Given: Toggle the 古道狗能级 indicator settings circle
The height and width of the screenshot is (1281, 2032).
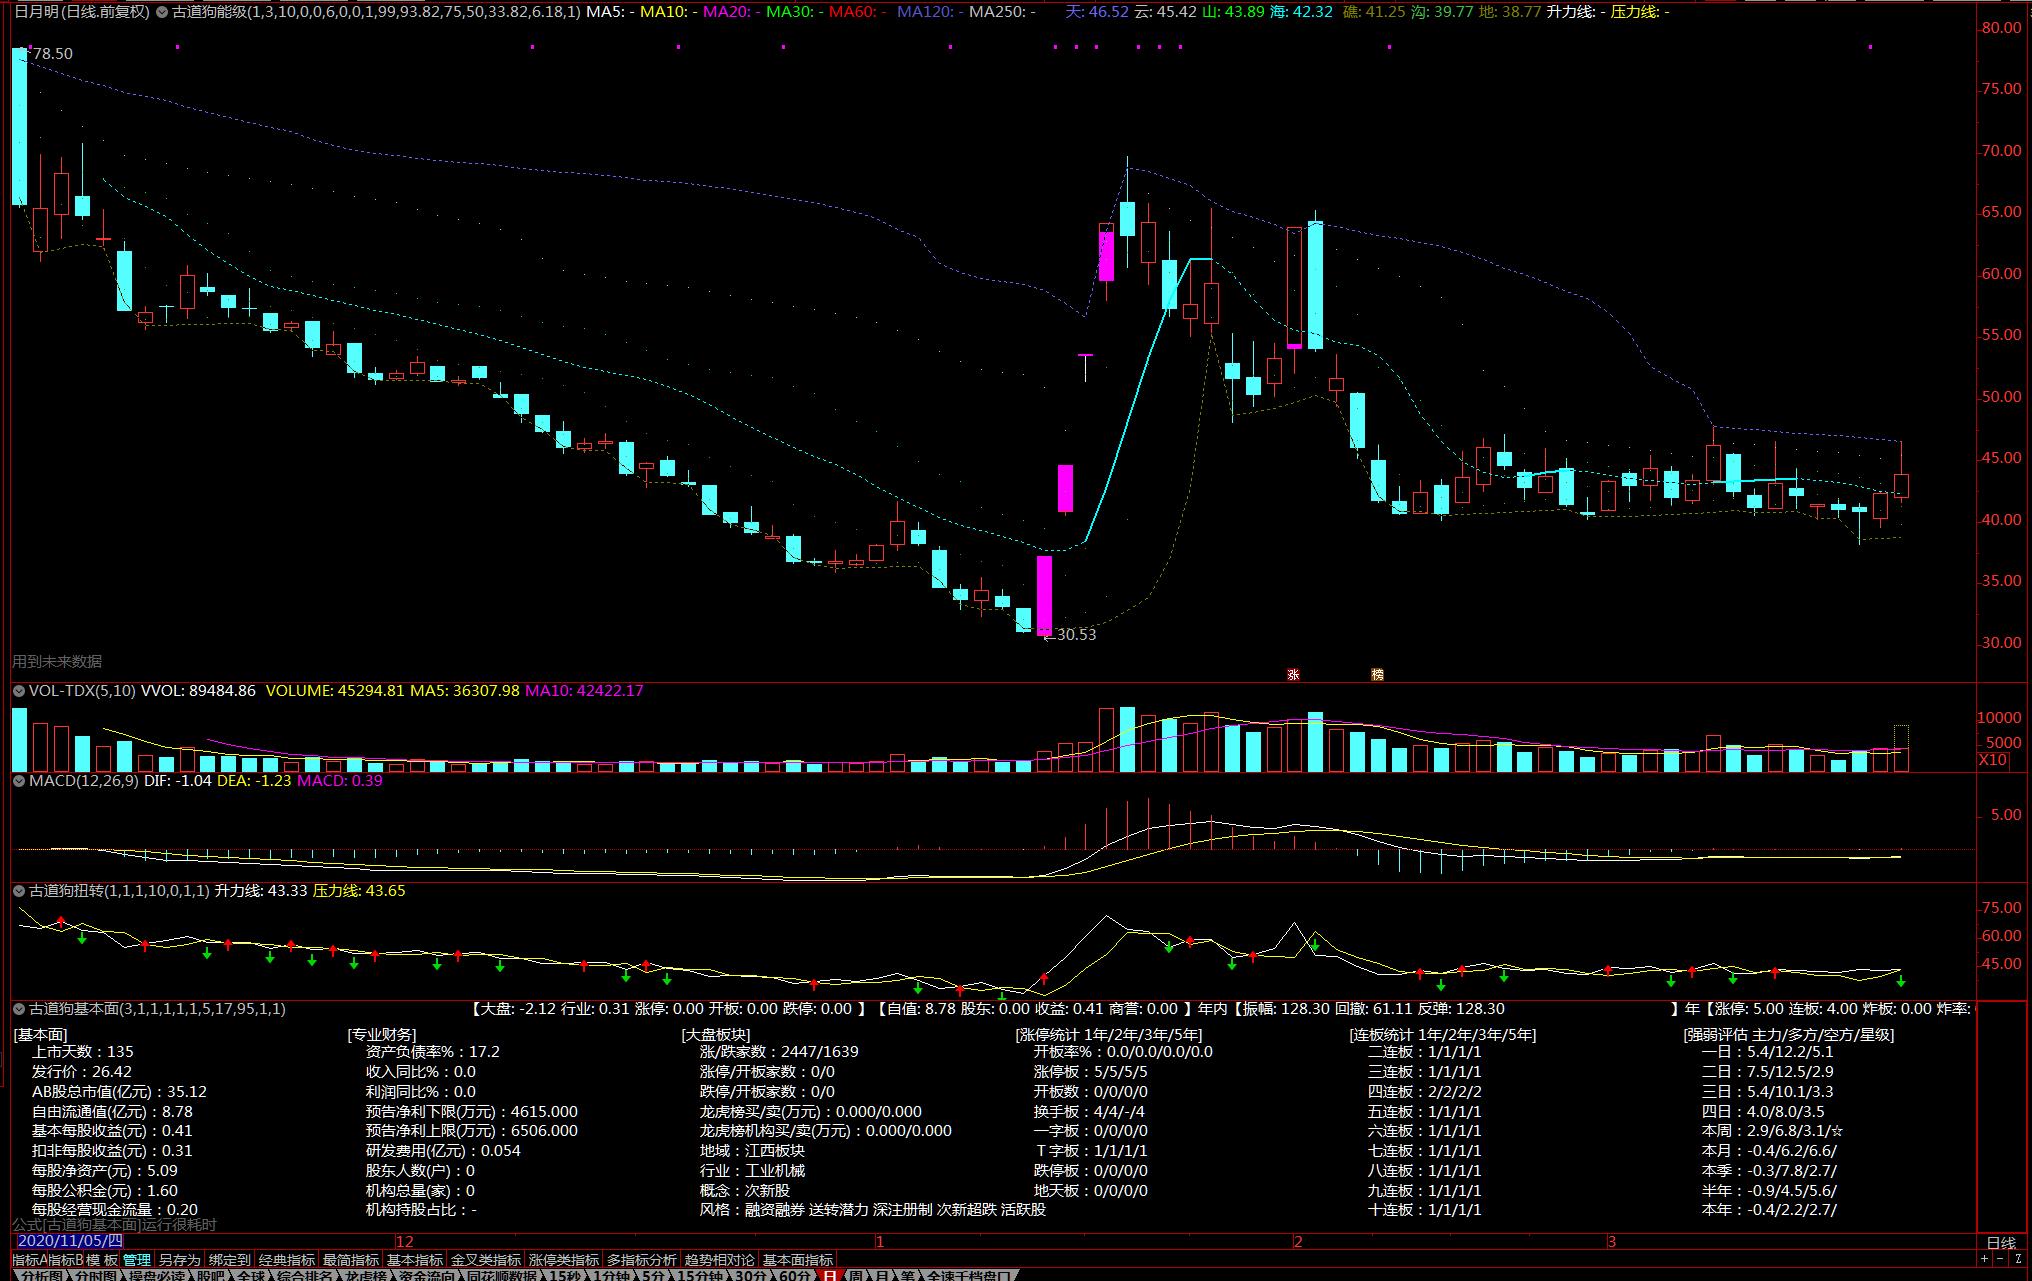Looking at the screenshot, I should 162,12.
